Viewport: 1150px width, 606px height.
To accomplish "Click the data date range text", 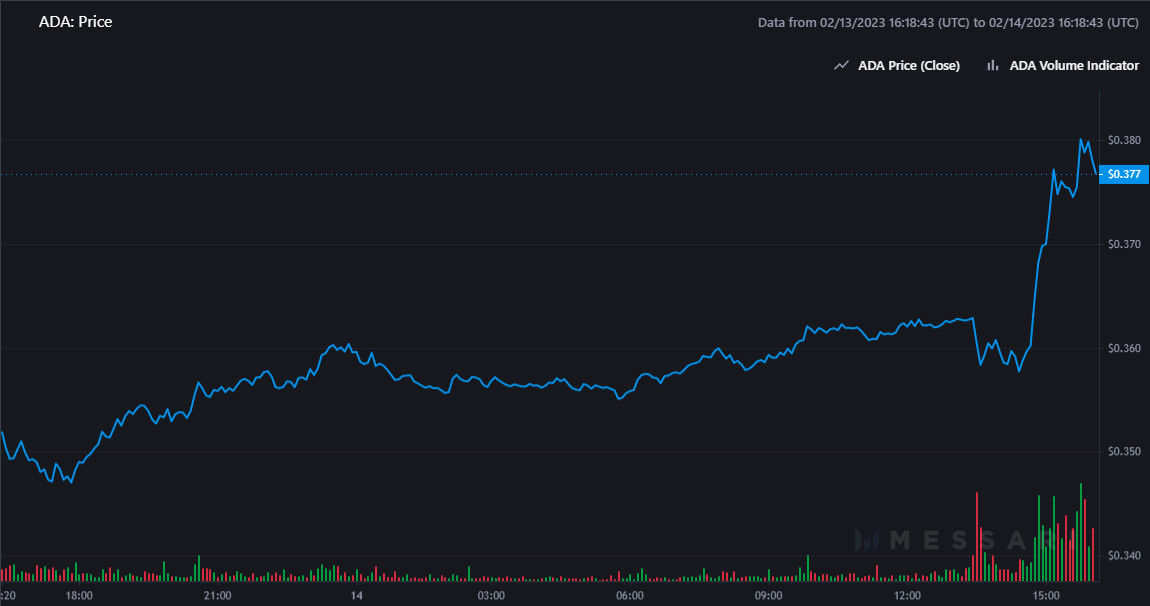I will [948, 23].
